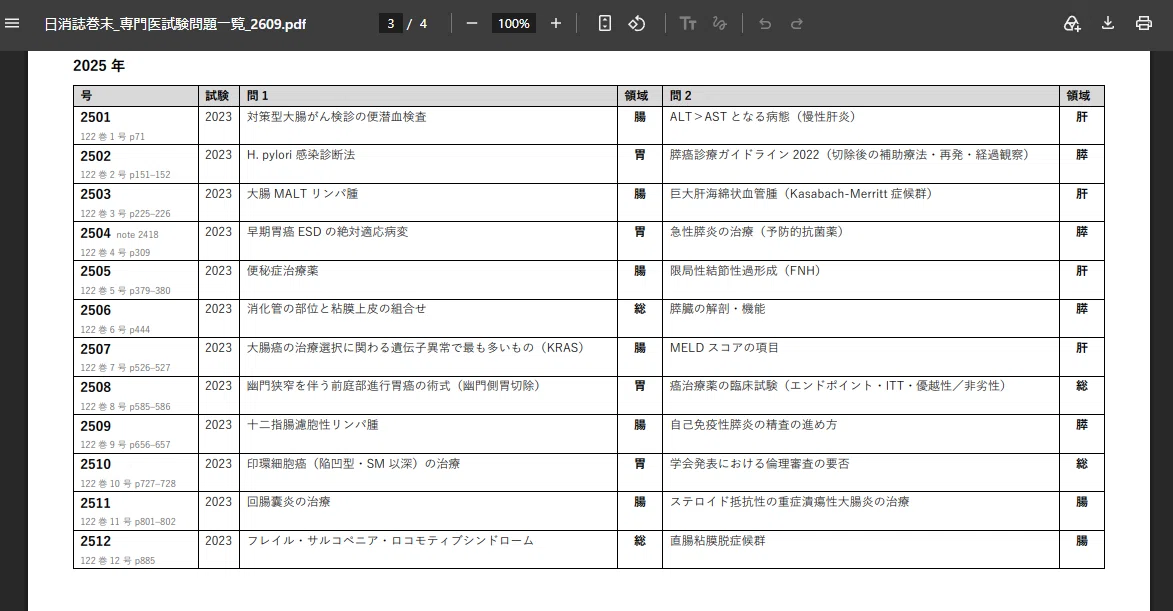Click '大腸 MALT リンパ腫' cell
The width and height of the screenshot is (1173, 611).
point(302,194)
